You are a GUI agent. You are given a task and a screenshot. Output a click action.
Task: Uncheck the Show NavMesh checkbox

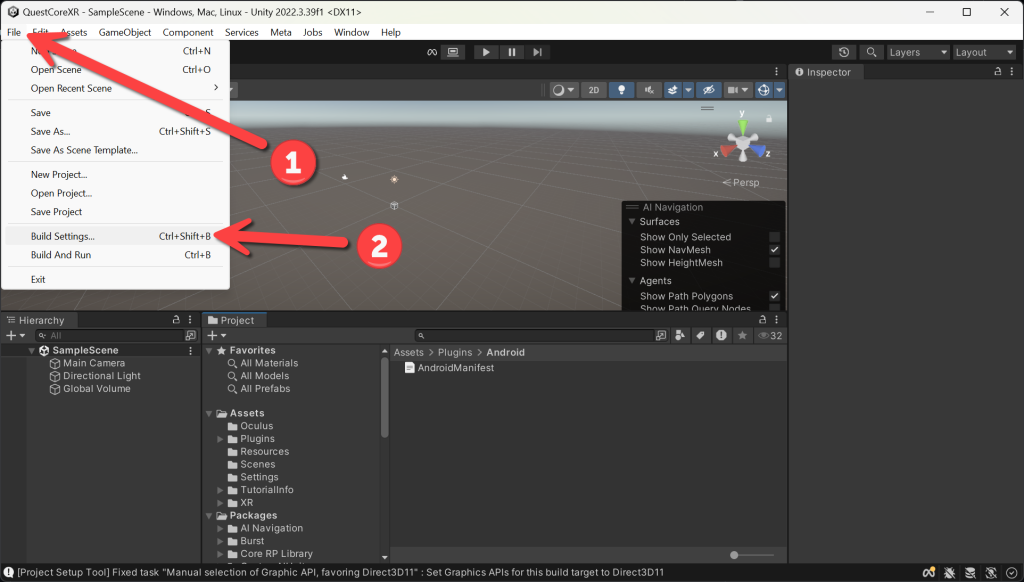pos(775,250)
